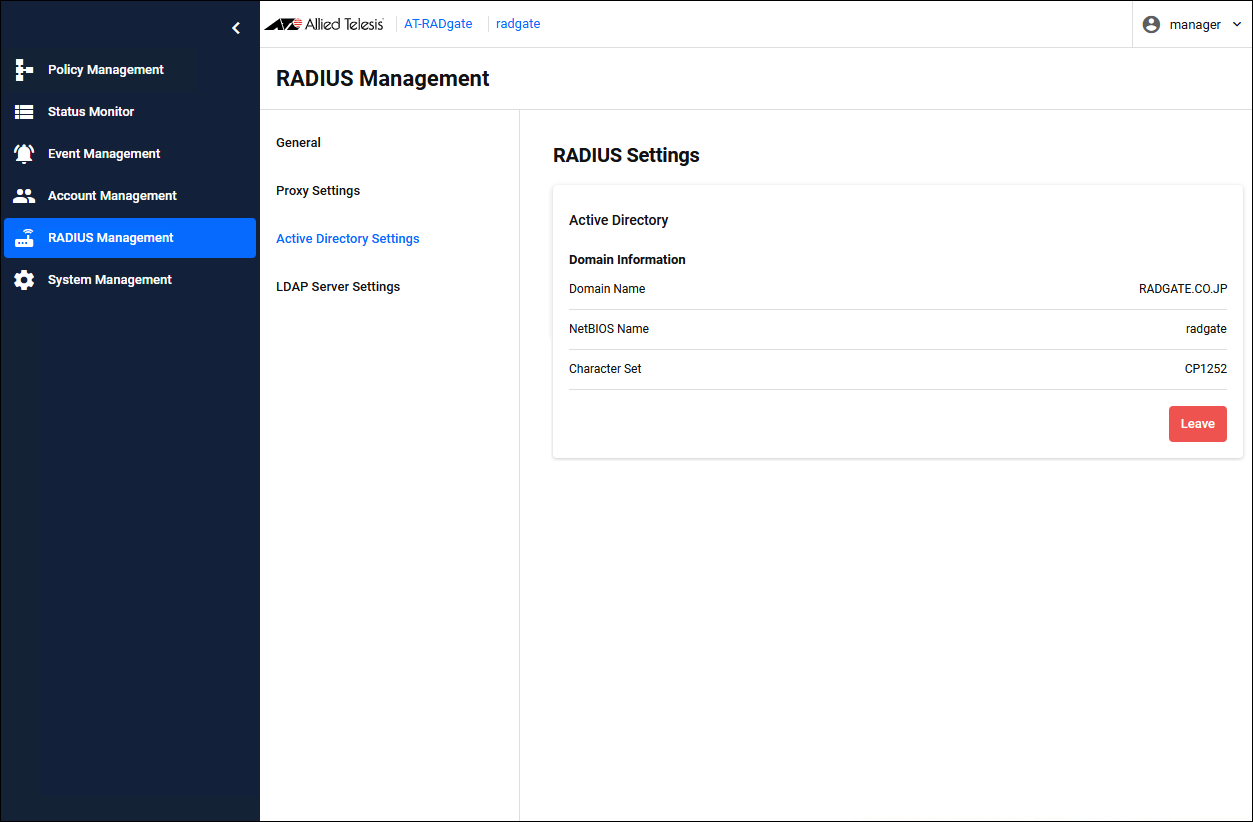Select the Status Monitor list icon
The image size is (1253, 822).
click(24, 112)
